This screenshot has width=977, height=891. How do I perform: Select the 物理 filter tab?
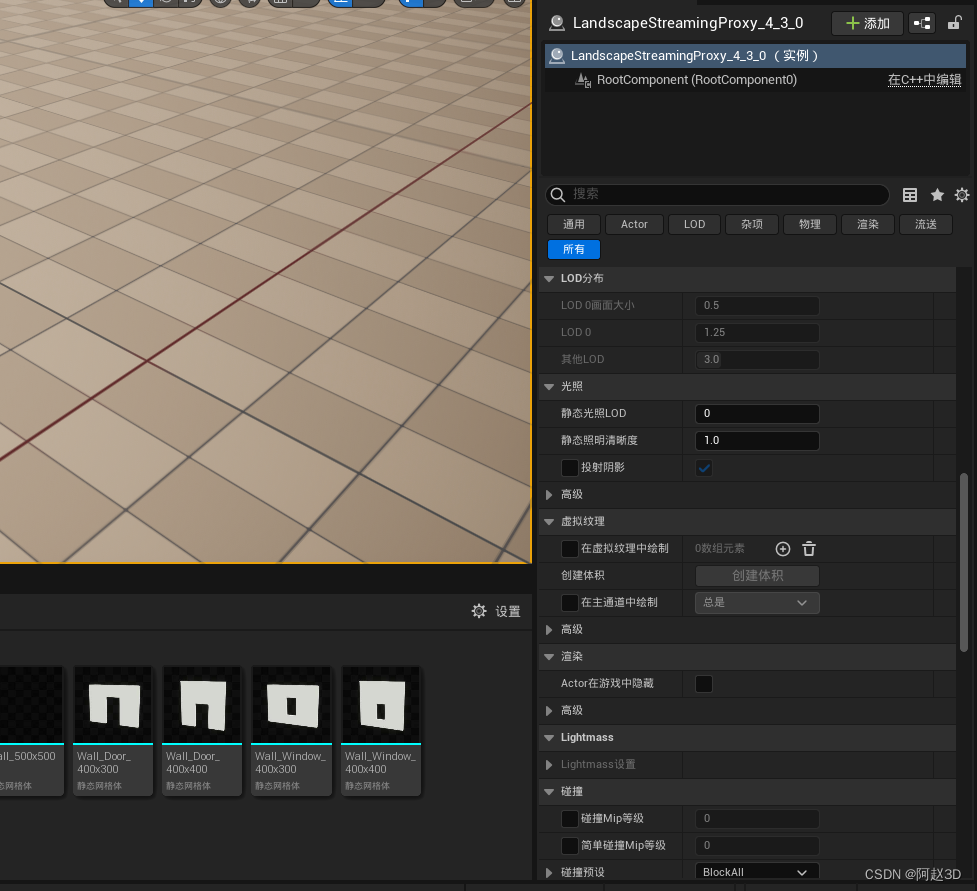809,224
